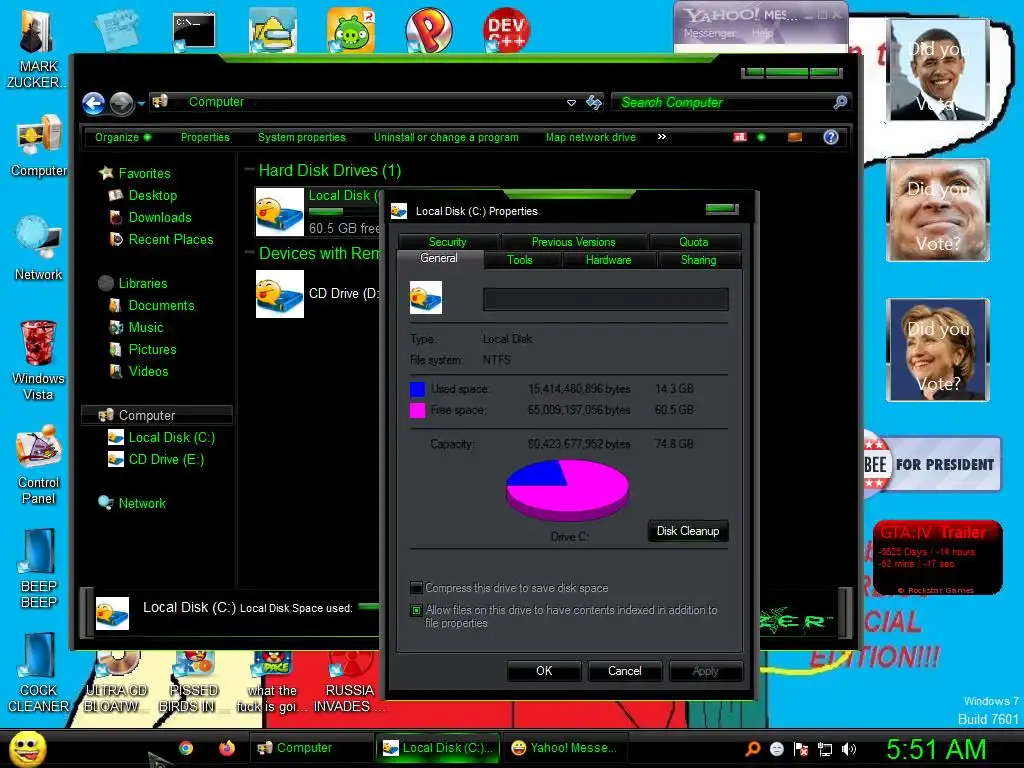Uncheck Allow files to have contents indexed
Viewport: 1024px width, 768px height.
(x=416, y=610)
